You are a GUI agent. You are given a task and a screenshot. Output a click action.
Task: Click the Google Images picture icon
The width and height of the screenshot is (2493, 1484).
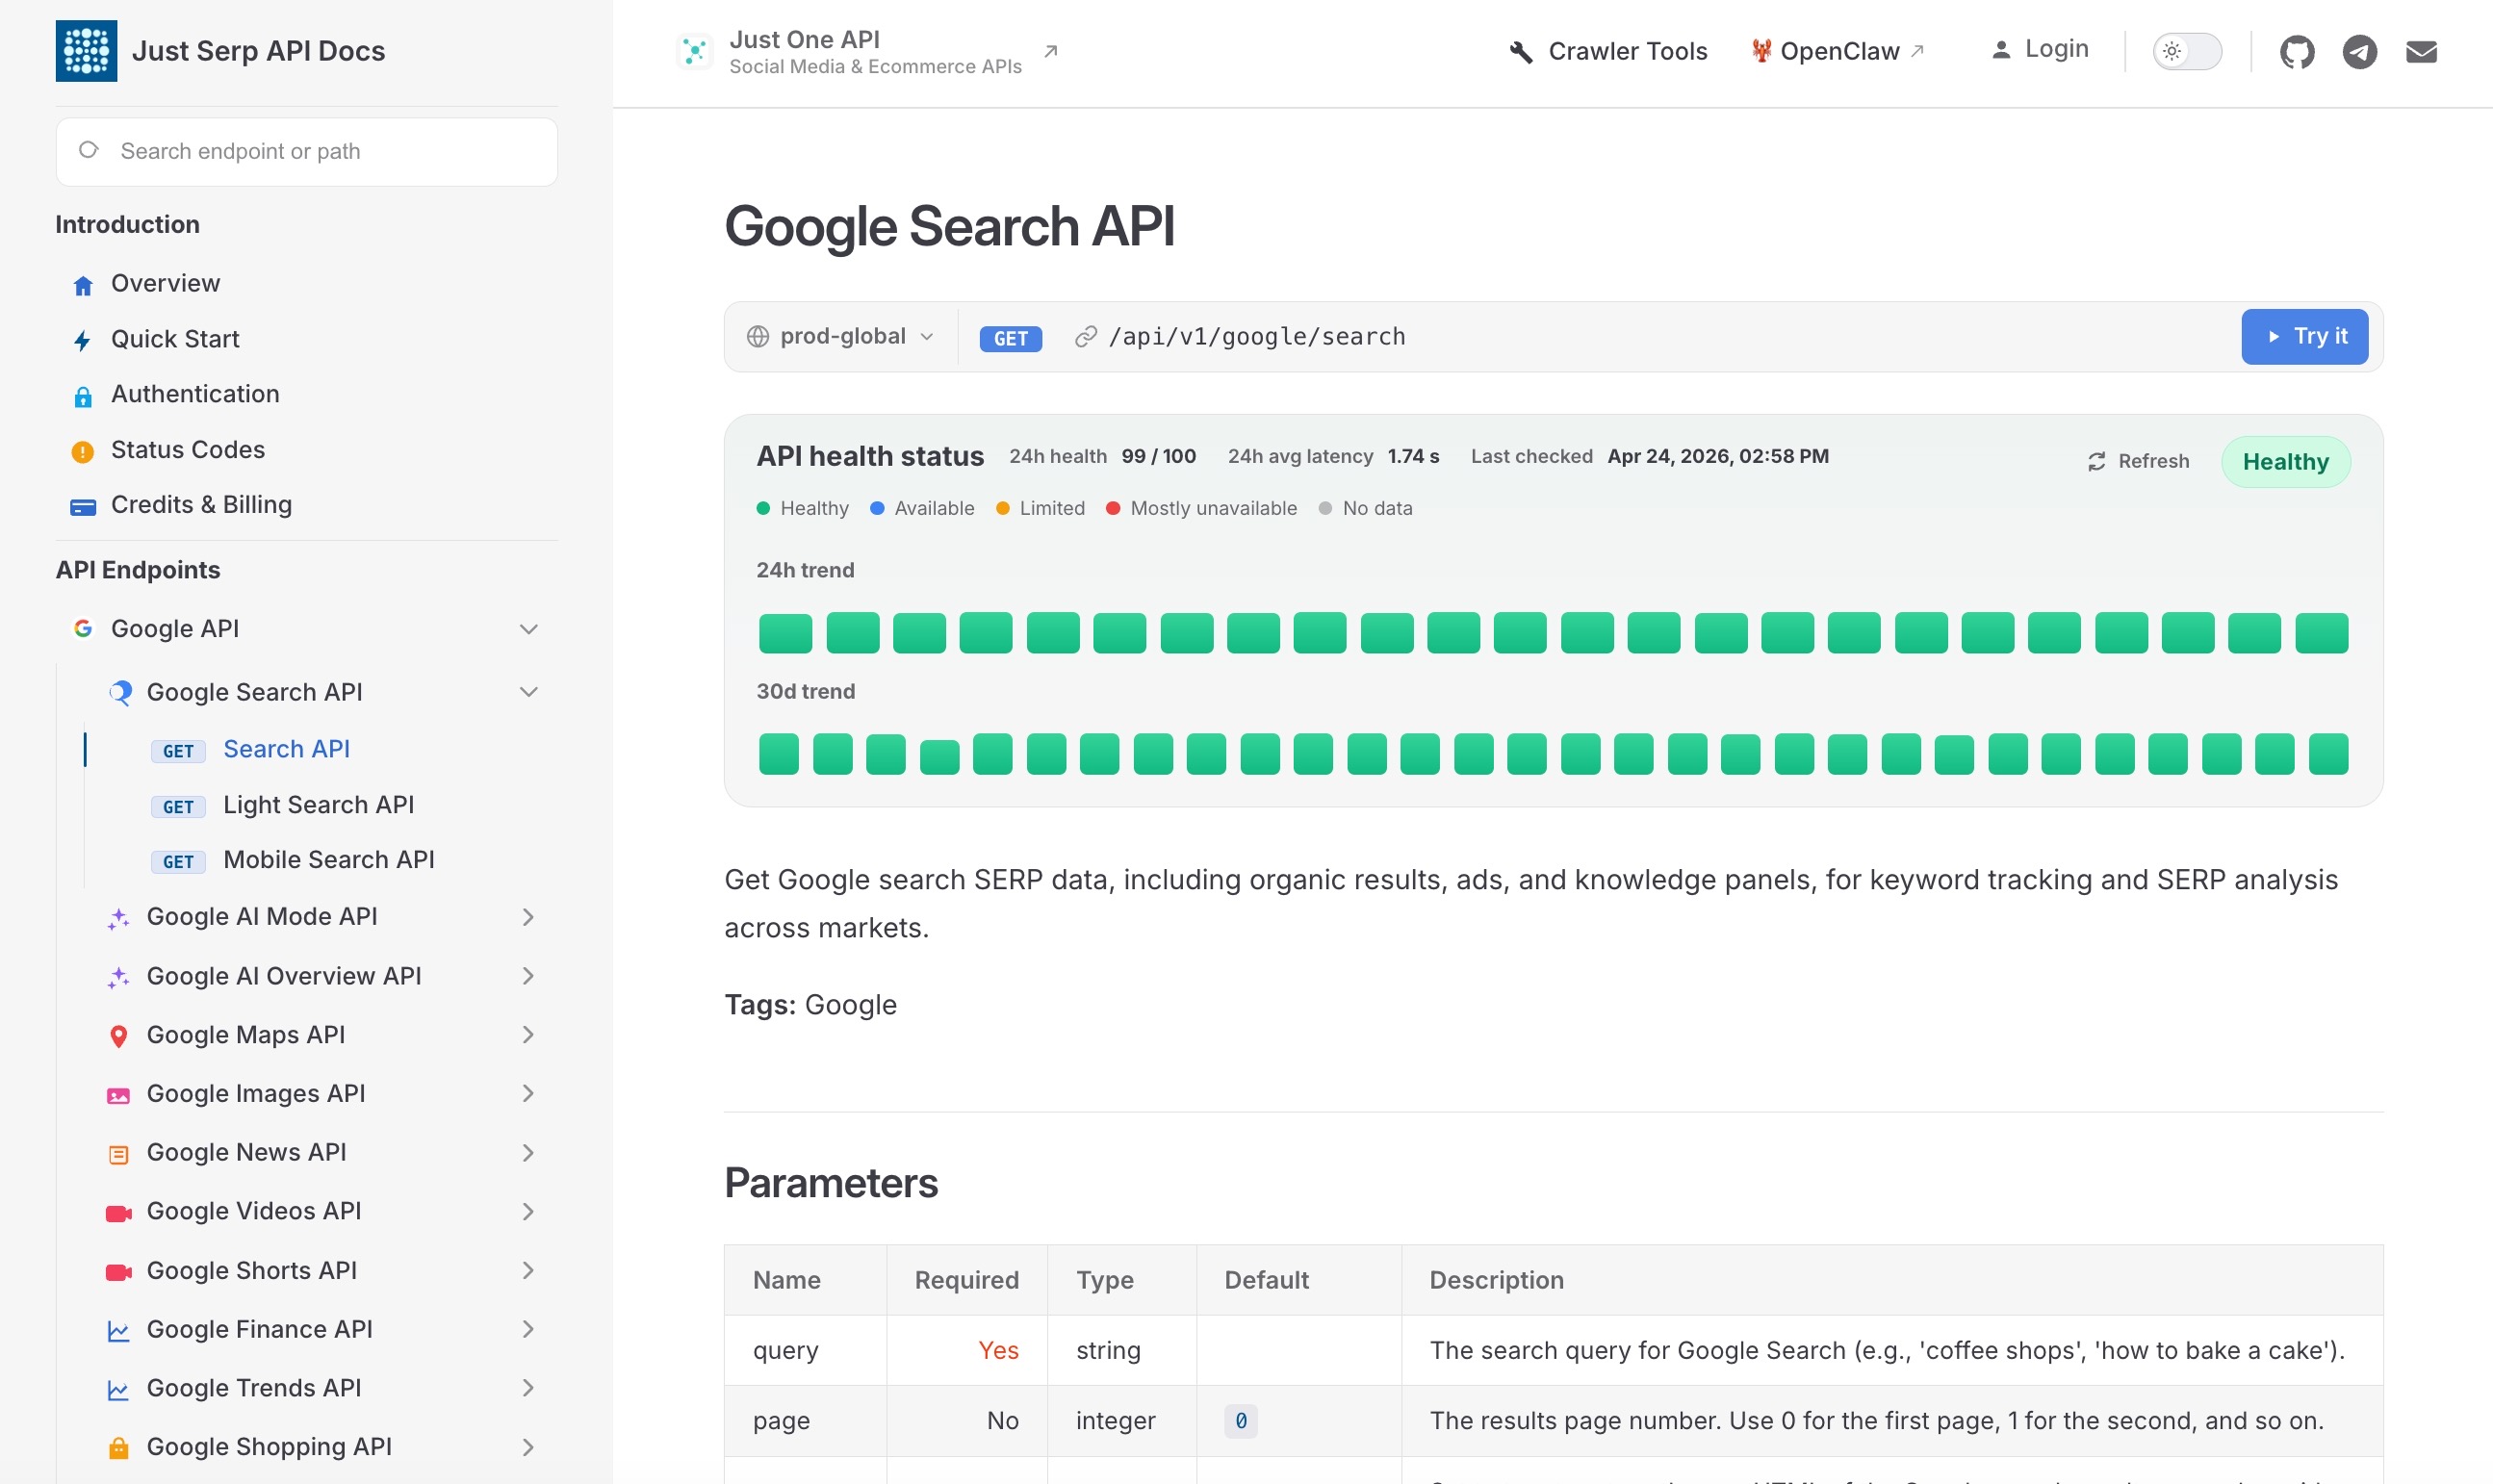tap(118, 1096)
